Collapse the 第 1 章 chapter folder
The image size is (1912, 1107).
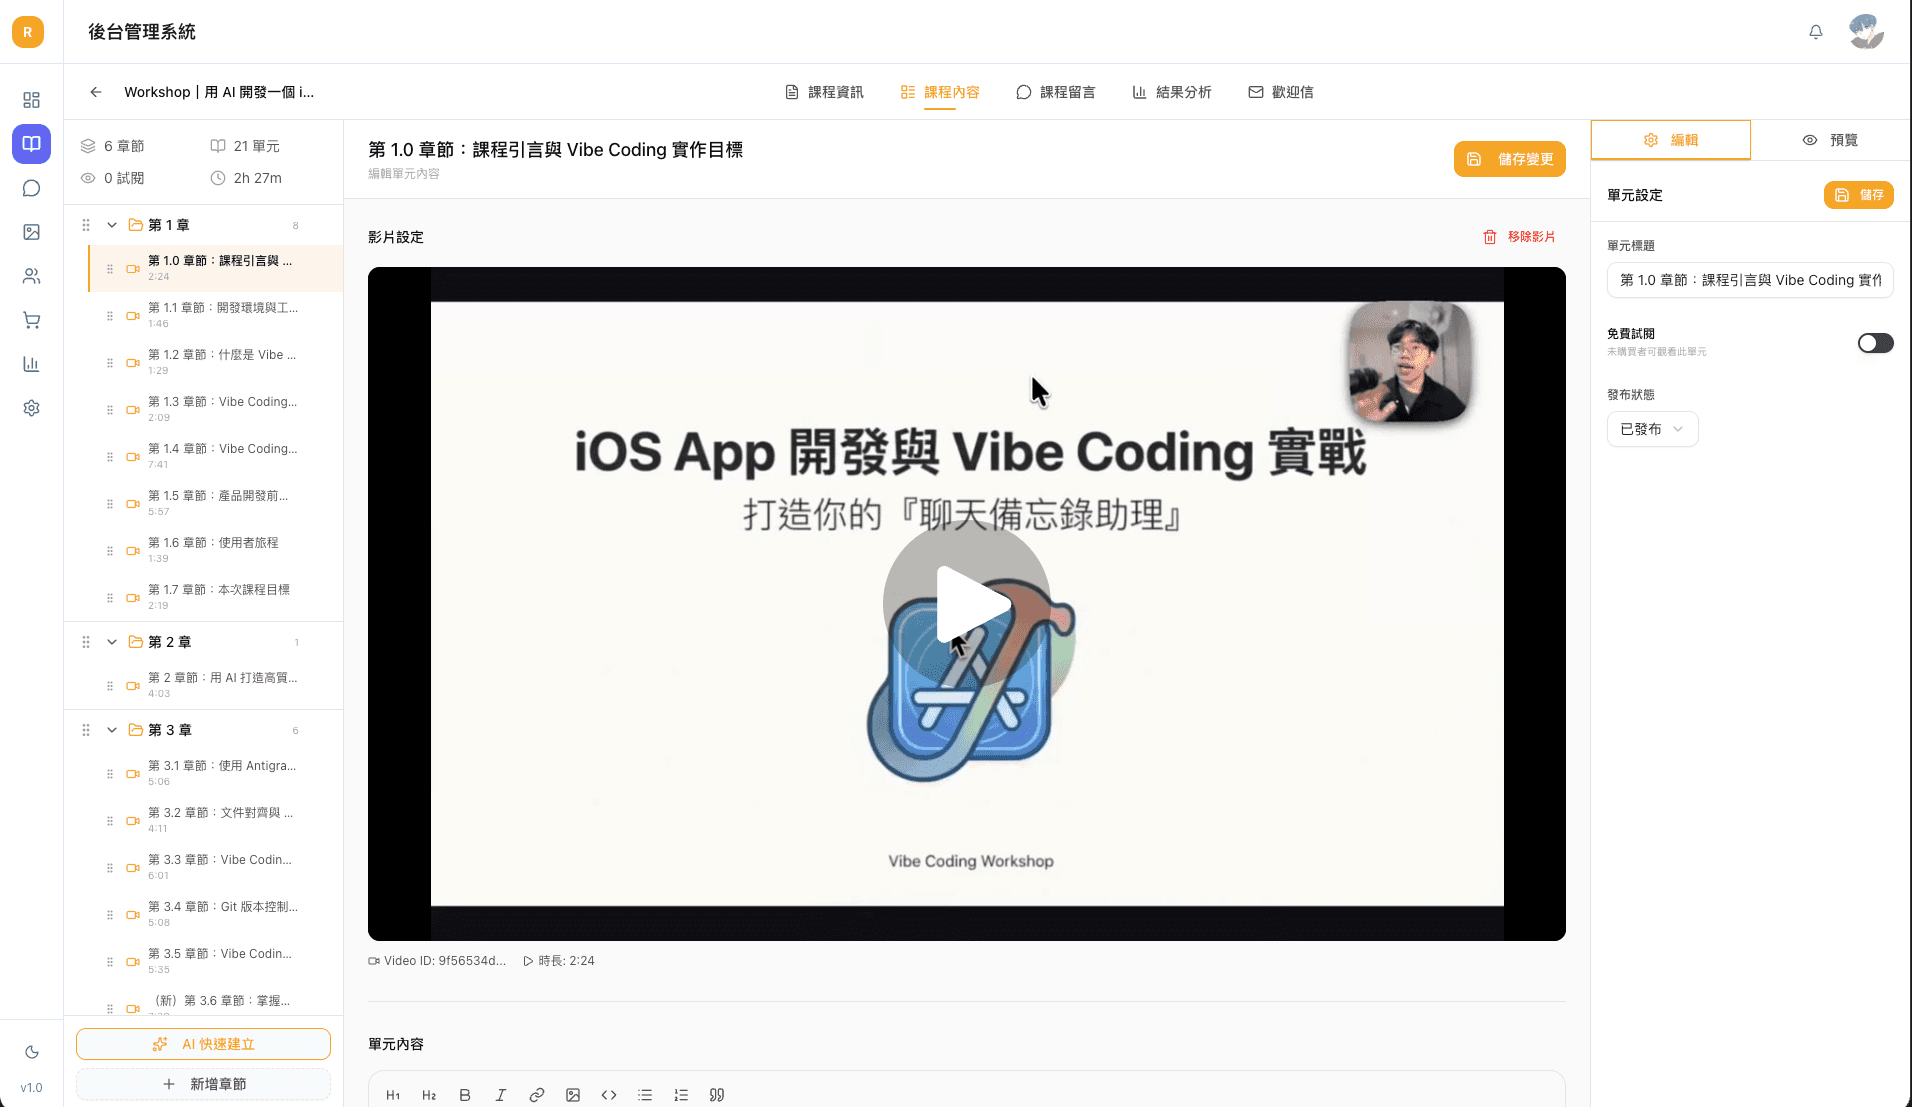coord(112,225)
